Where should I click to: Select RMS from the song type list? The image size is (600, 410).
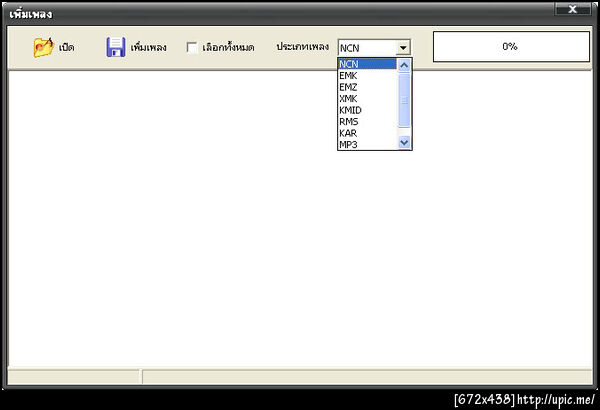367,121
